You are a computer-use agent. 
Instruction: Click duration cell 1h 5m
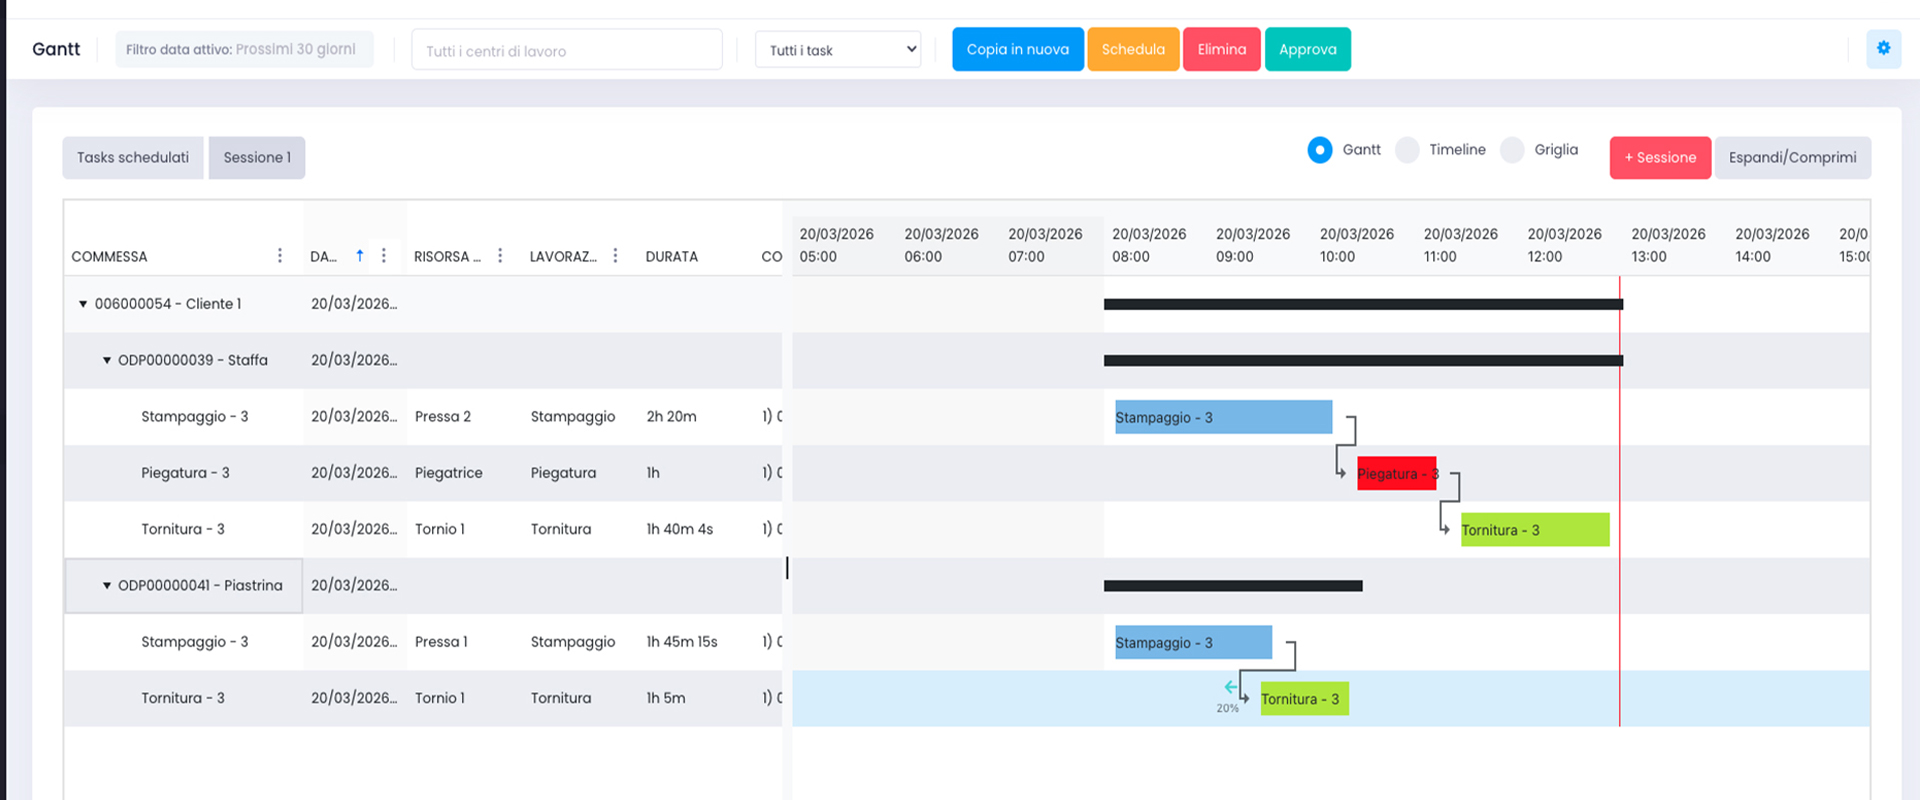[666, 698]
